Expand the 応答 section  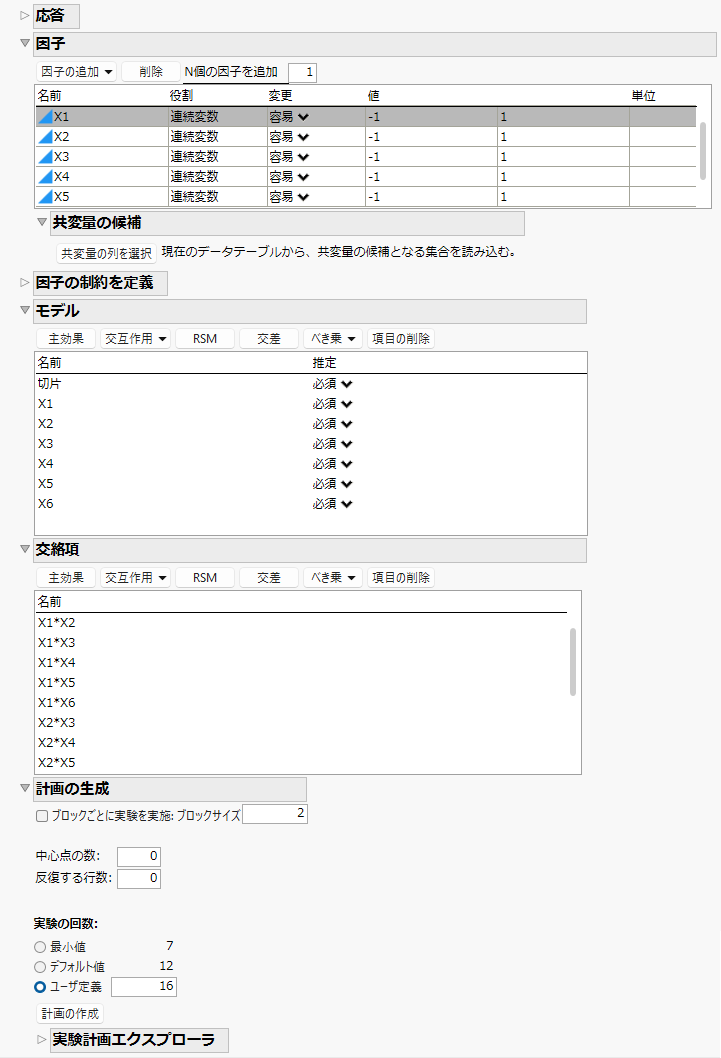click(25, 16)
